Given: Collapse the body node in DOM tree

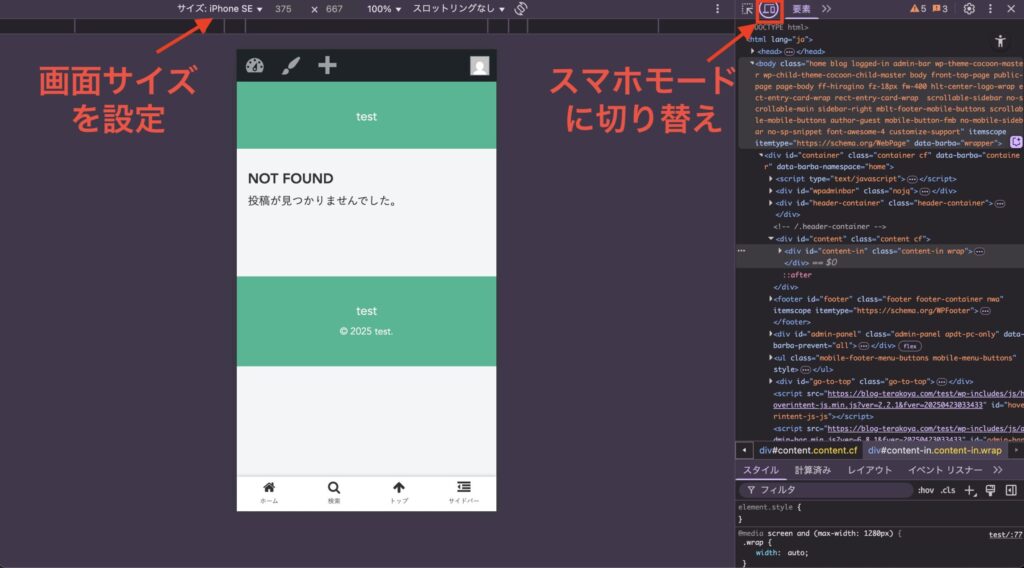Looking at the screenshot, I should point(752,63).
